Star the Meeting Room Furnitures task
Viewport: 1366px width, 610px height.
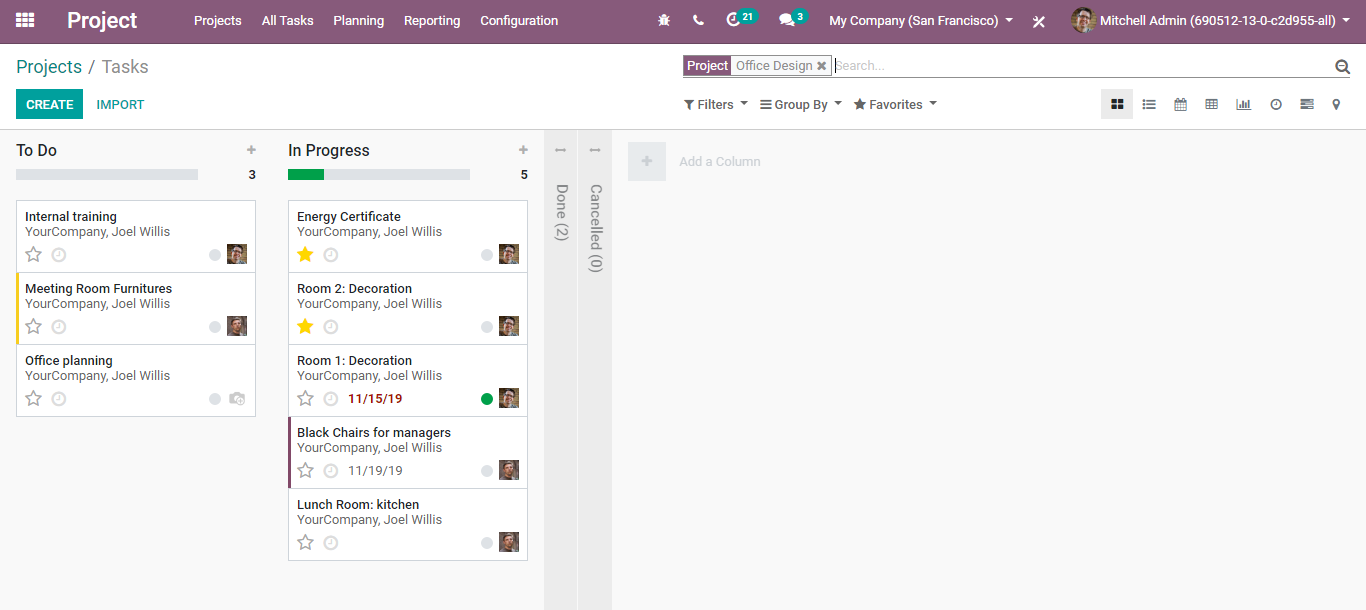pos(34,326)
